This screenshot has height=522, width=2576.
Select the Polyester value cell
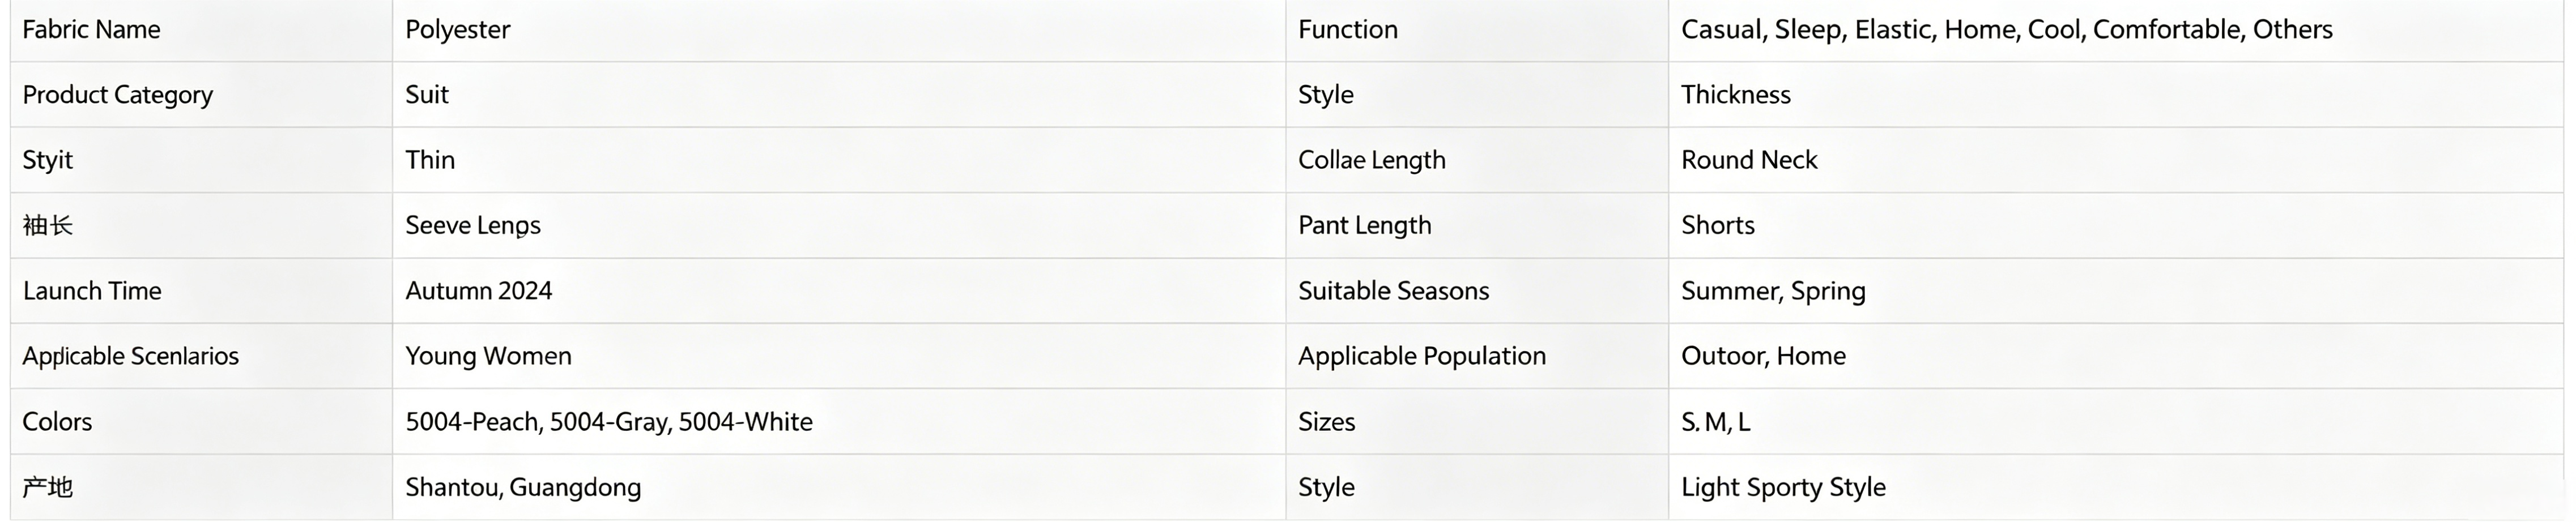[839, 30]
